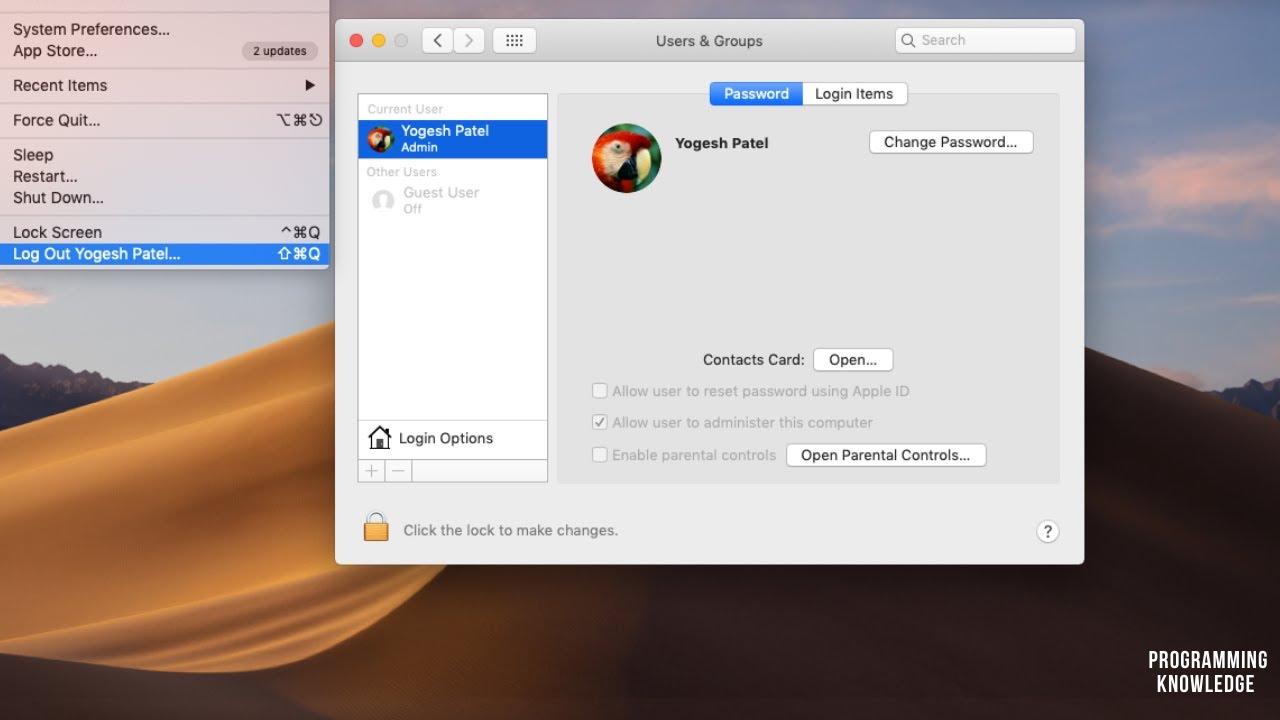Click the Change Password button
Image resolution: width=1280 pixels, height=720 pixels.
951,142
